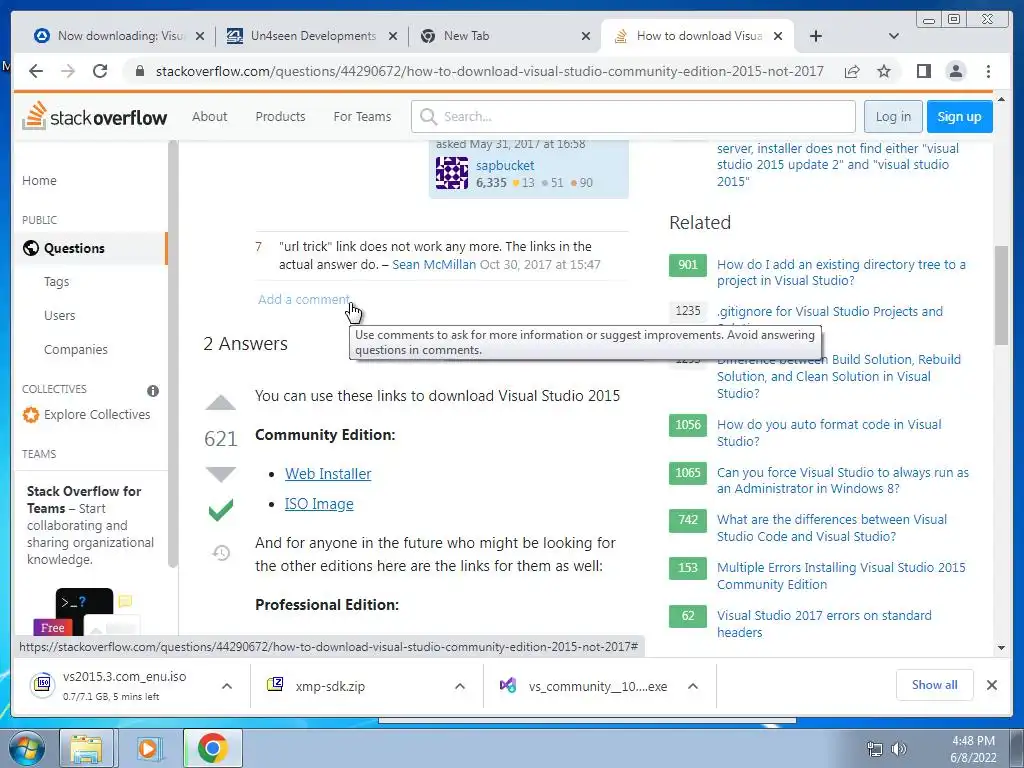Launch Windows Media Player from taskbar
Screen dimensions: 1024x768
(x=148, y=748)
